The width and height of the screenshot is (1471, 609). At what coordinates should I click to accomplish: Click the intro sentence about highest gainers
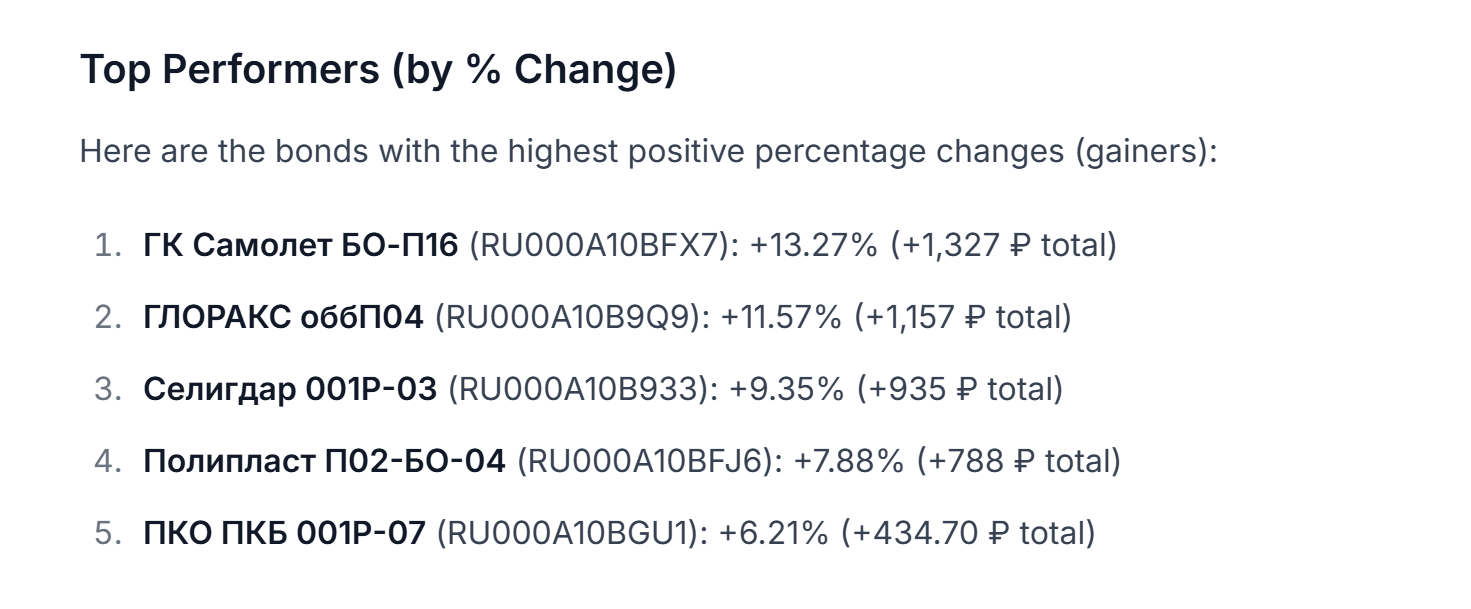point(648,152)
